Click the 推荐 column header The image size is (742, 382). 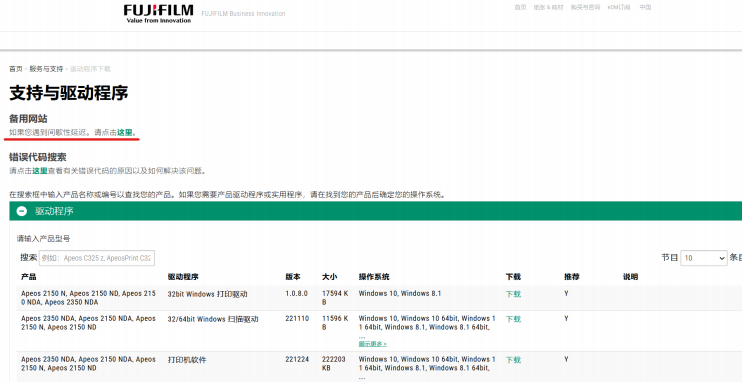point(572,277)
